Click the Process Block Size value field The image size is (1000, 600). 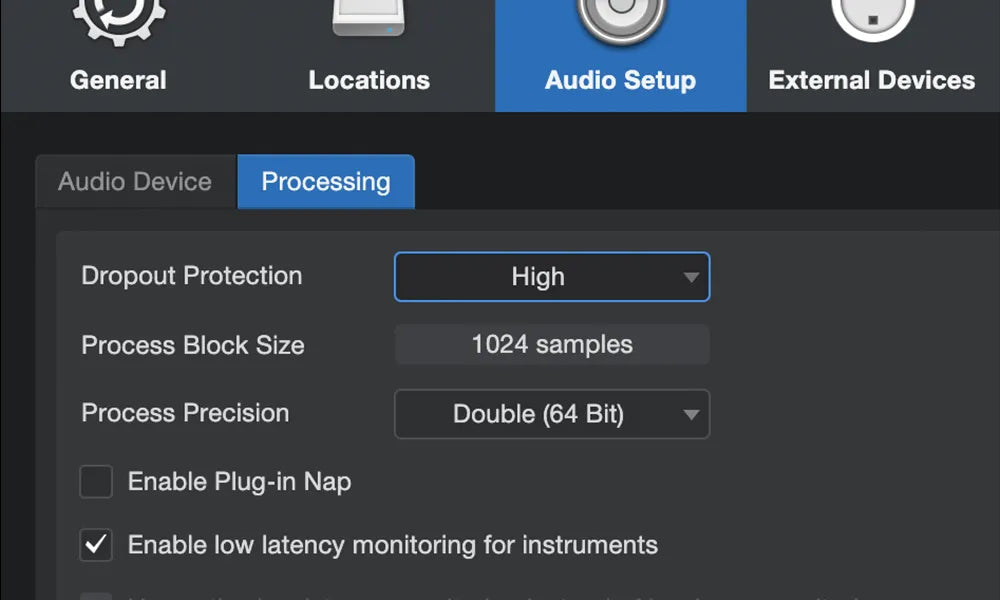(x=551, y=345)
